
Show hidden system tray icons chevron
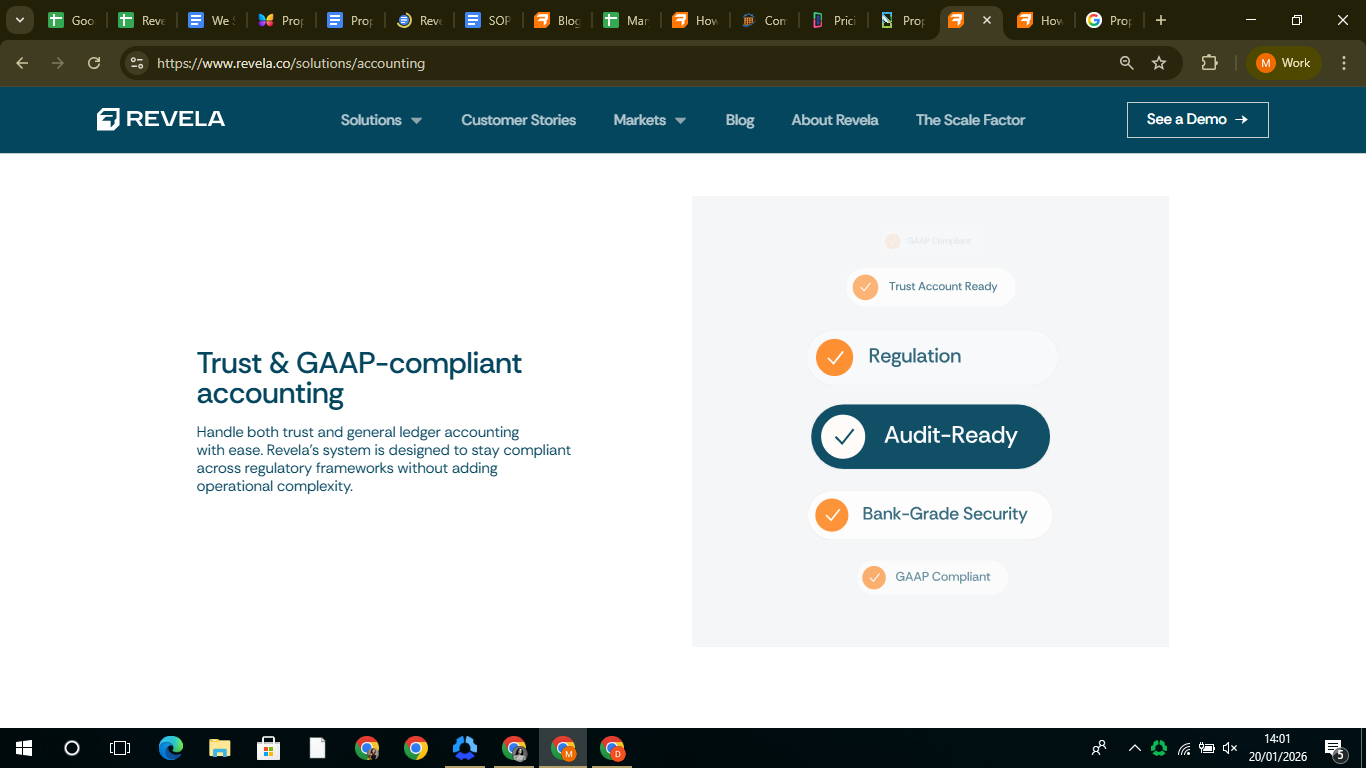pos(1134,748)
